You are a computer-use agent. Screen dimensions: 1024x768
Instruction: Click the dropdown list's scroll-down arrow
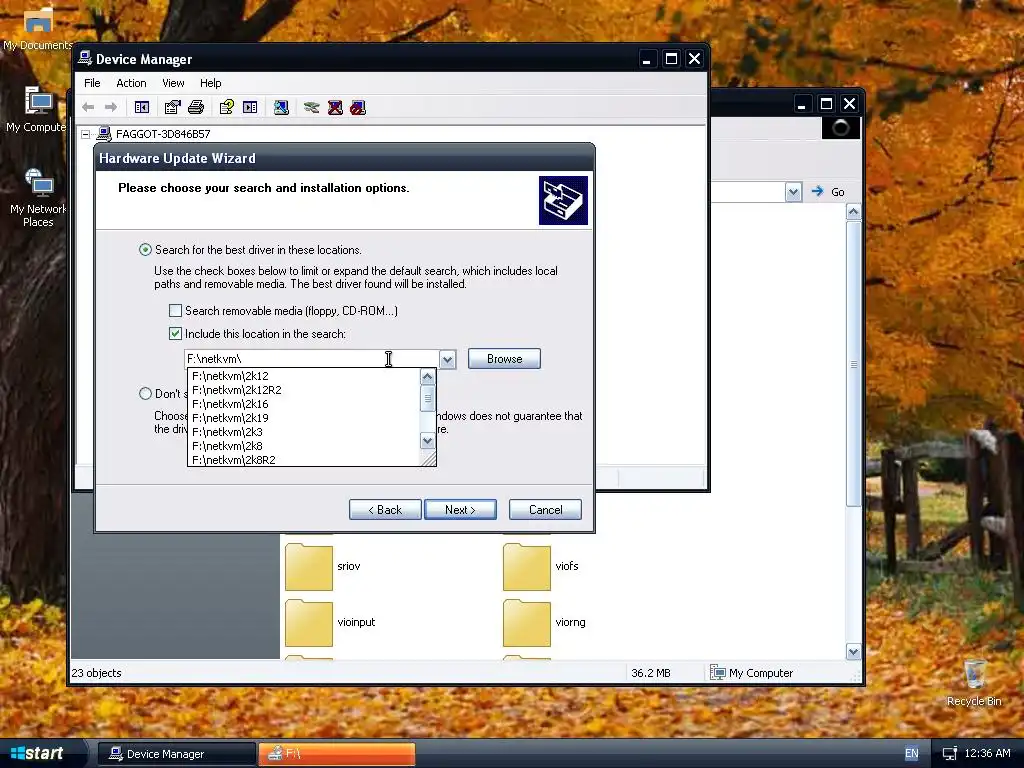click(427, 441)
